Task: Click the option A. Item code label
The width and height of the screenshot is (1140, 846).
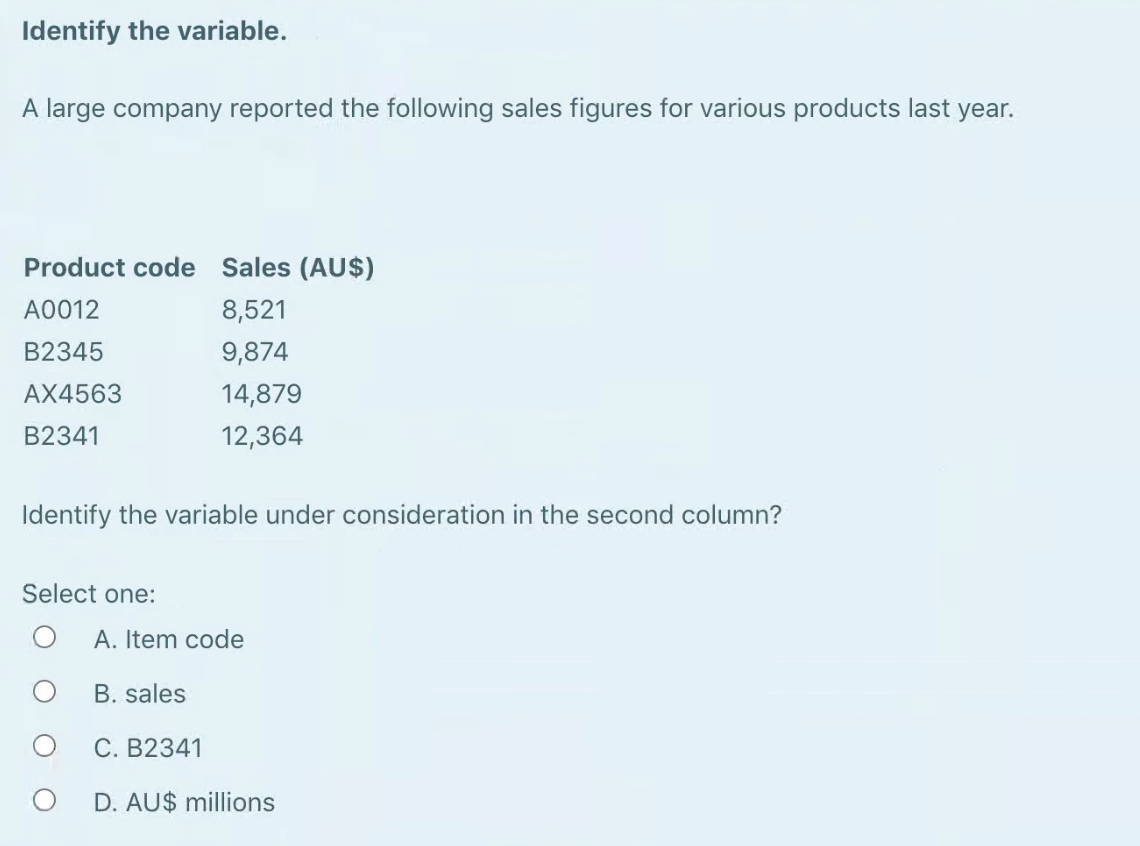Action: [x=168, y=639]
